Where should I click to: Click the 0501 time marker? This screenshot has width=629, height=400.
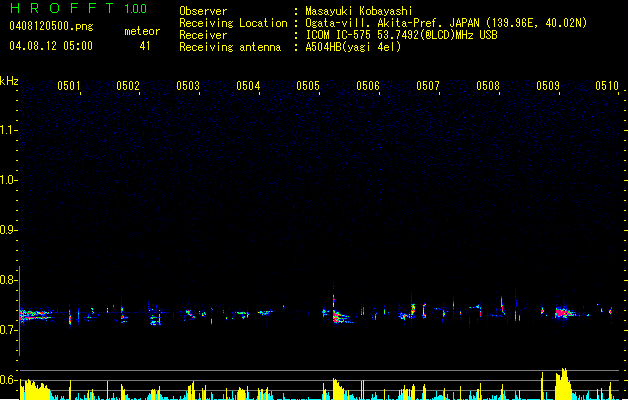[69, 86]
